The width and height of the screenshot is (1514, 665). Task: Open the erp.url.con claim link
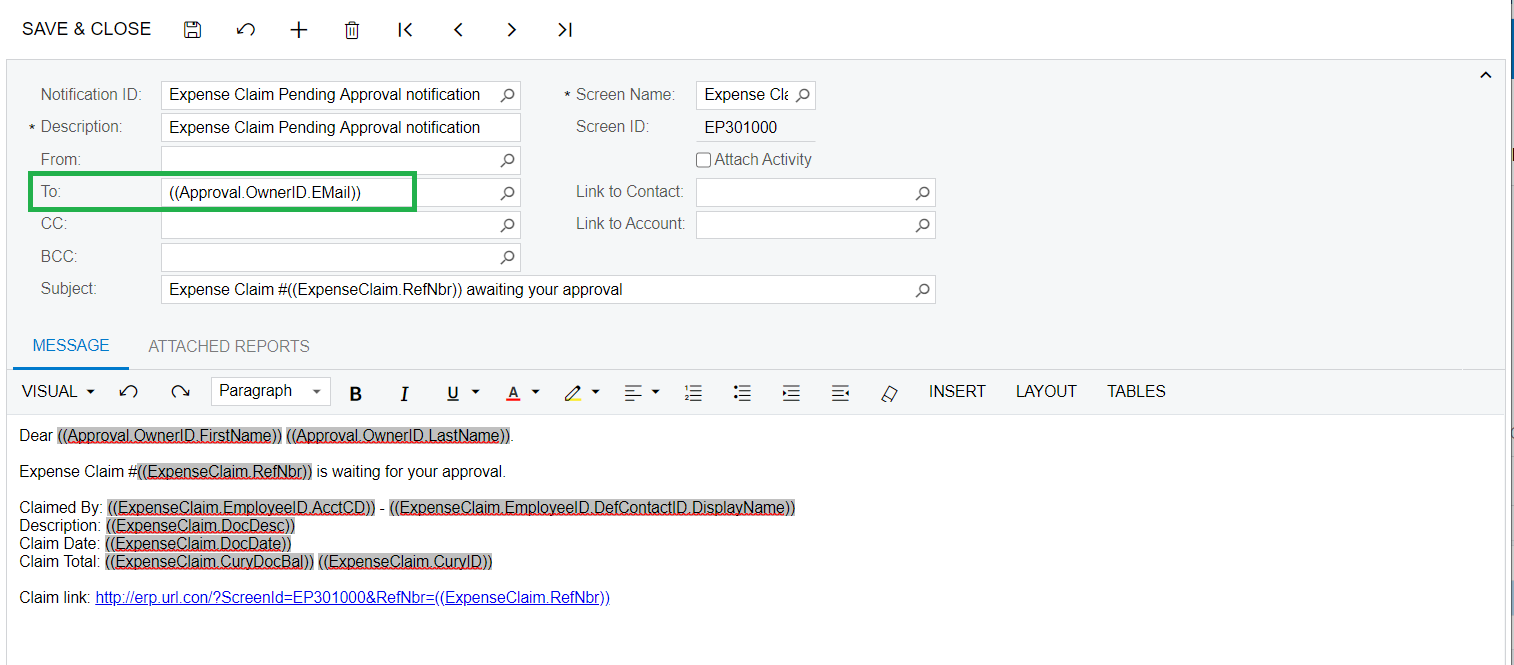click(x=352, y=598)
